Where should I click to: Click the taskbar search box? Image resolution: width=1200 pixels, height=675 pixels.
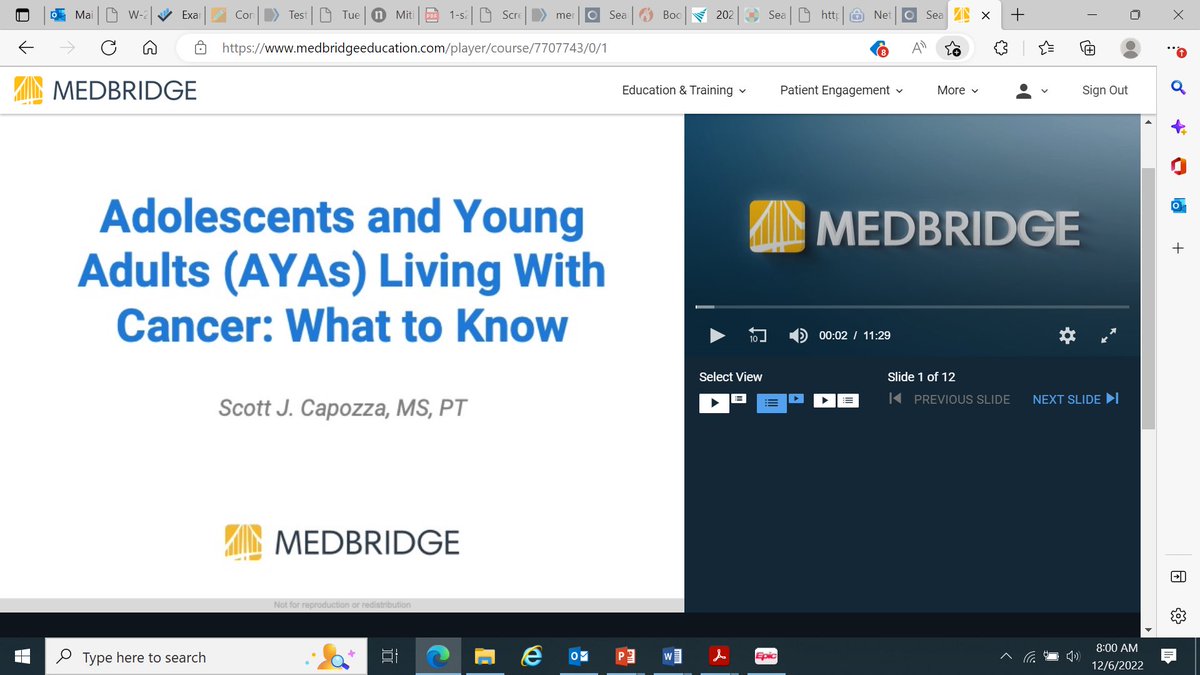pos(207,657)
